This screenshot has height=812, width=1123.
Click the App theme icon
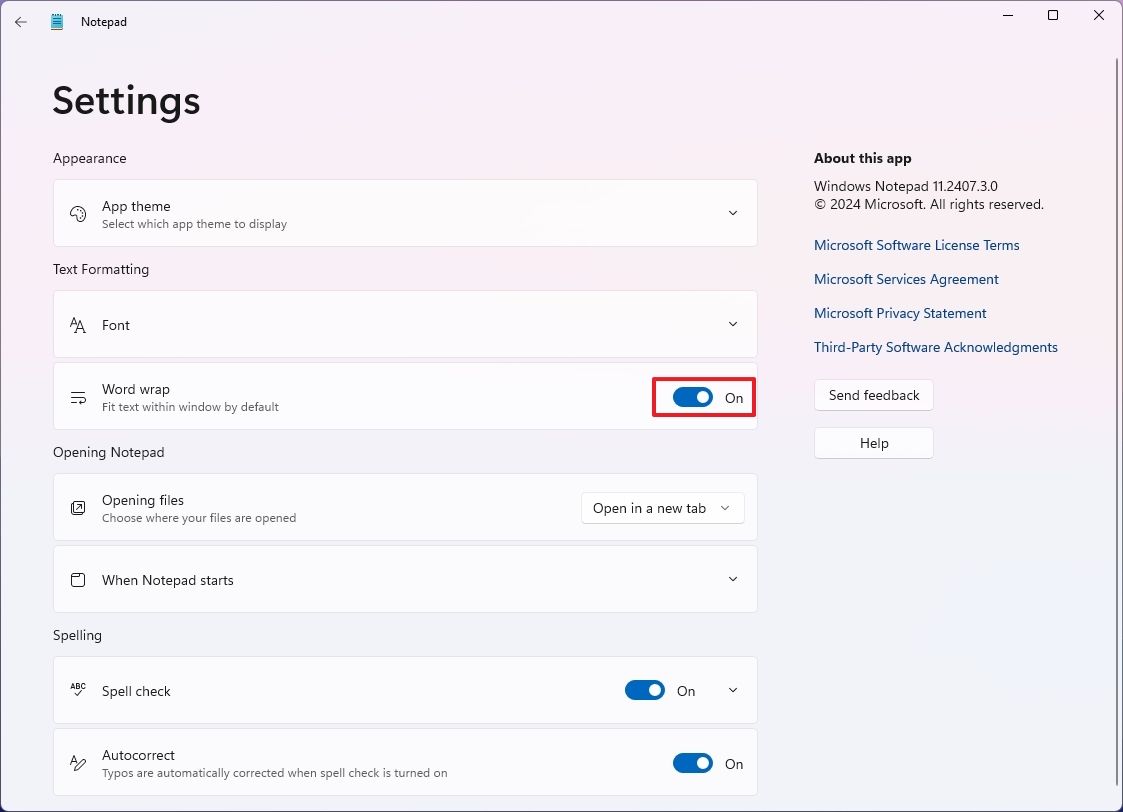(78, 213)
